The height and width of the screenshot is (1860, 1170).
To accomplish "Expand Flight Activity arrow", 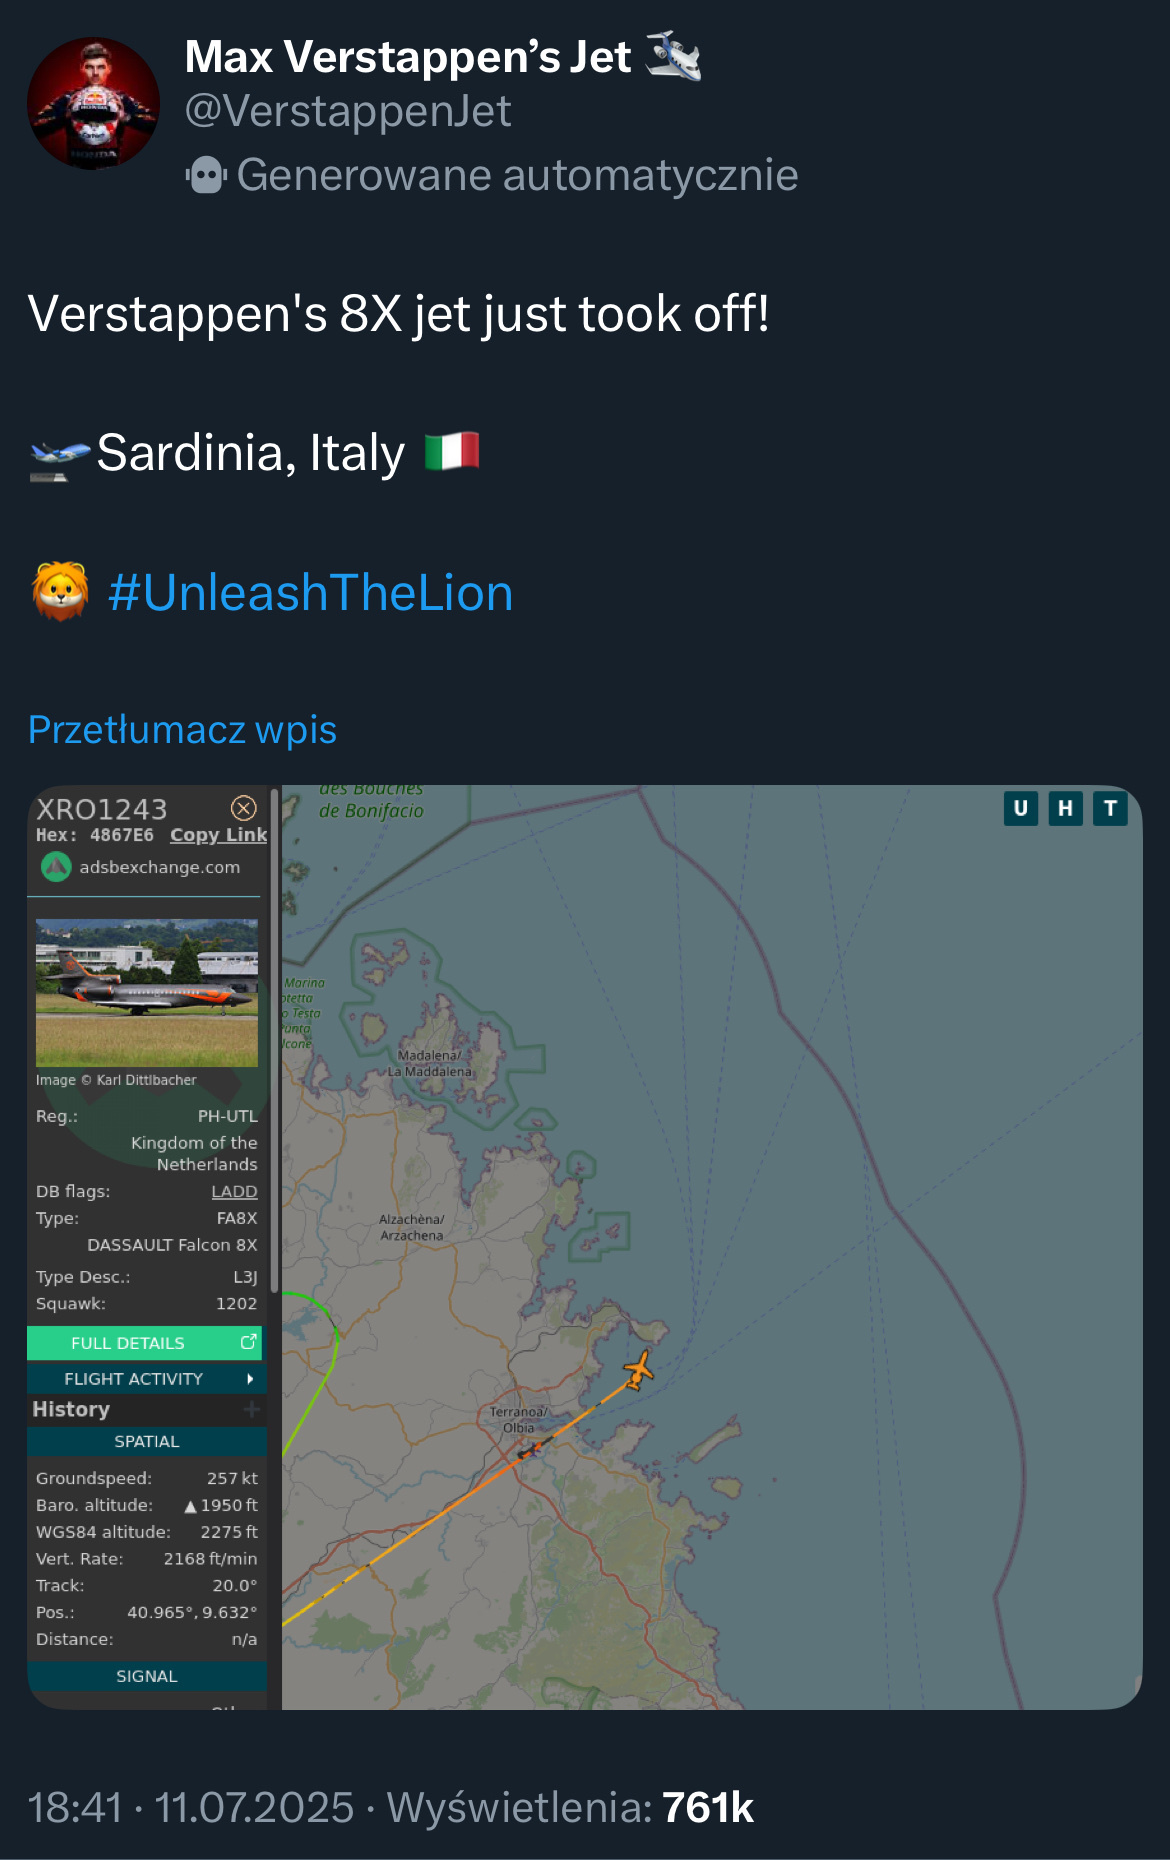I will tap(250, 1379).
